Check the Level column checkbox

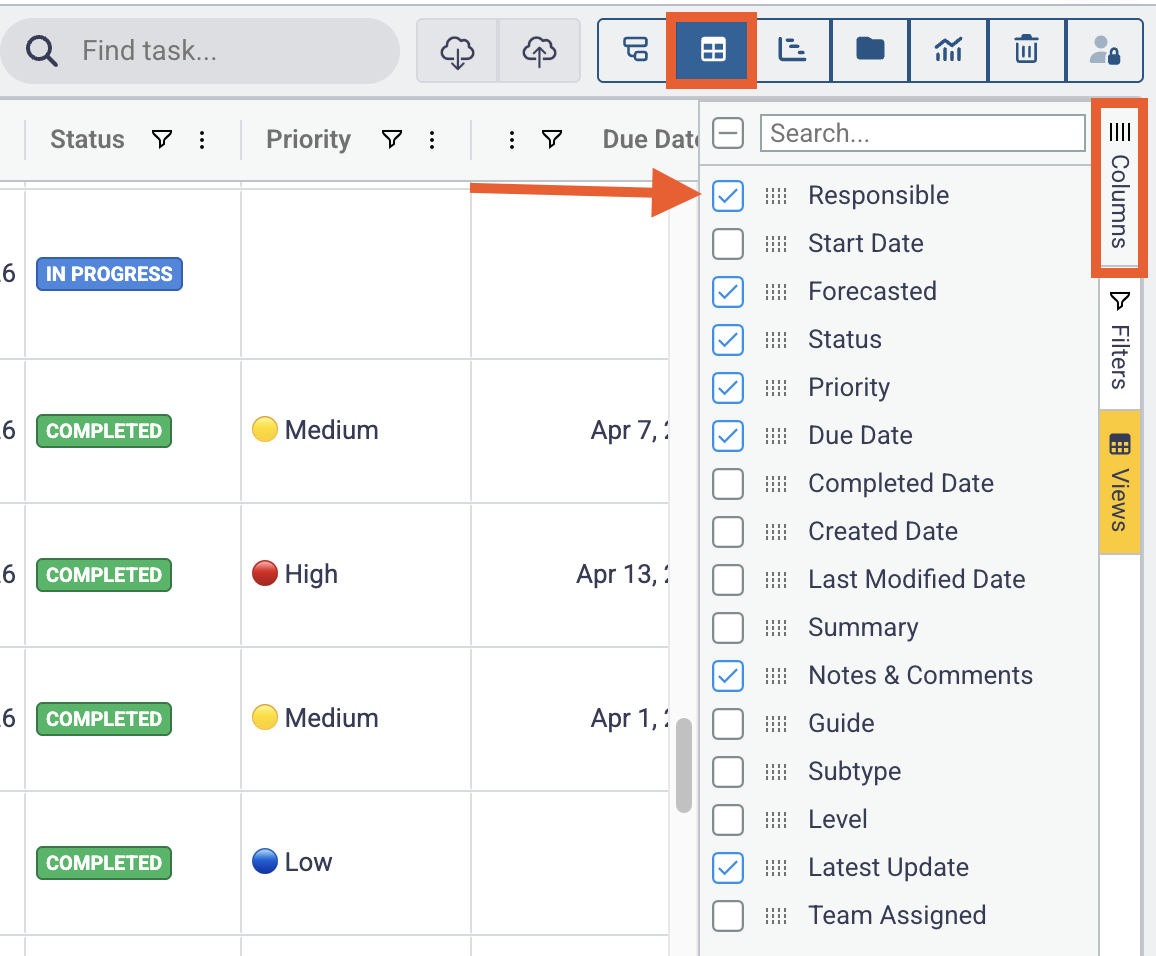tap(728, 820)
